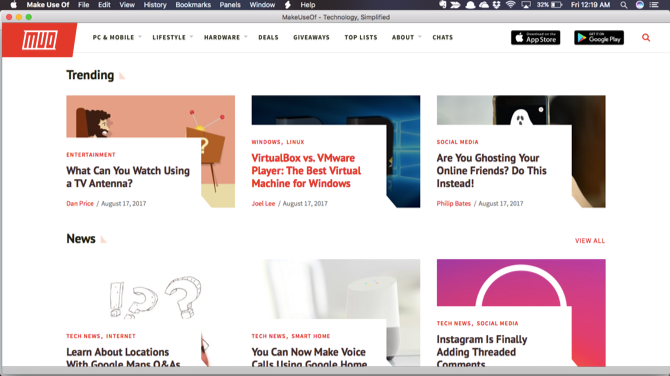Open article What Can You Watch Using a TV Antenna

point(128,177)
